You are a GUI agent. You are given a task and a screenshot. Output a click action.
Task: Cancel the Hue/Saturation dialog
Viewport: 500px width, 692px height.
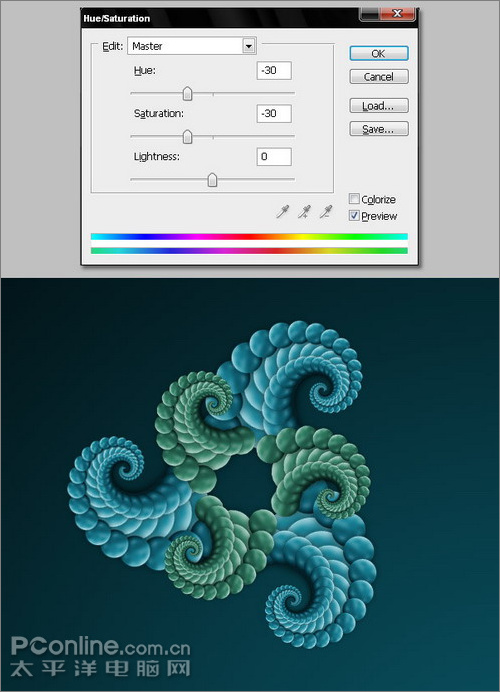pyautogui.click(x=379, y=77)
